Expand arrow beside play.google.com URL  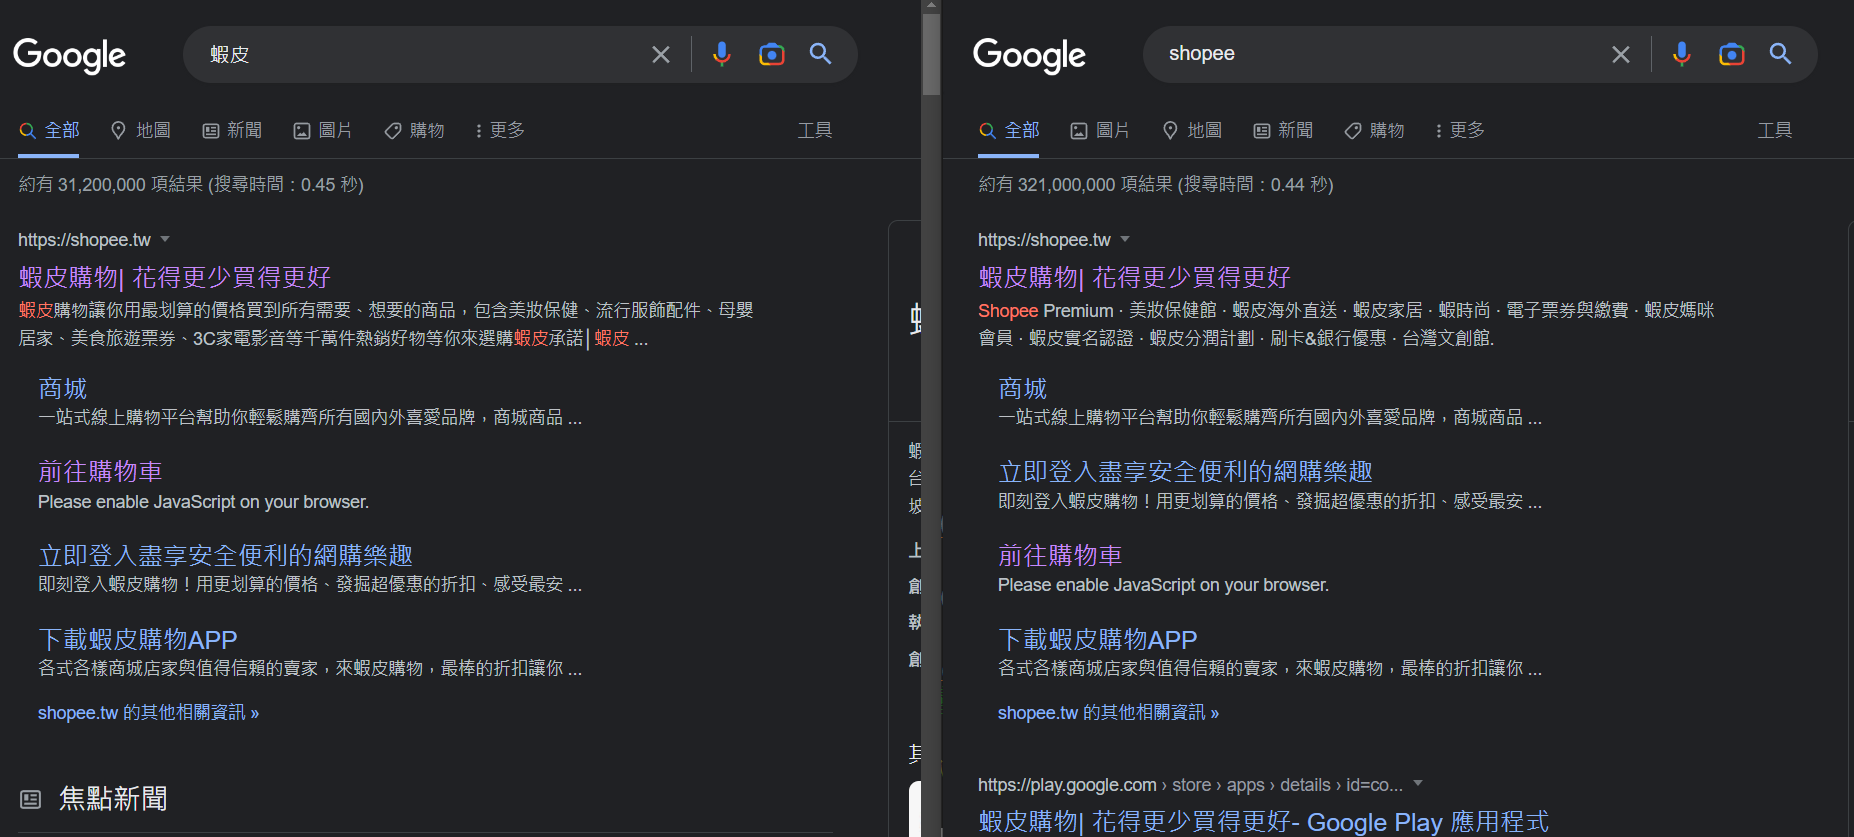pos(1417,784)
